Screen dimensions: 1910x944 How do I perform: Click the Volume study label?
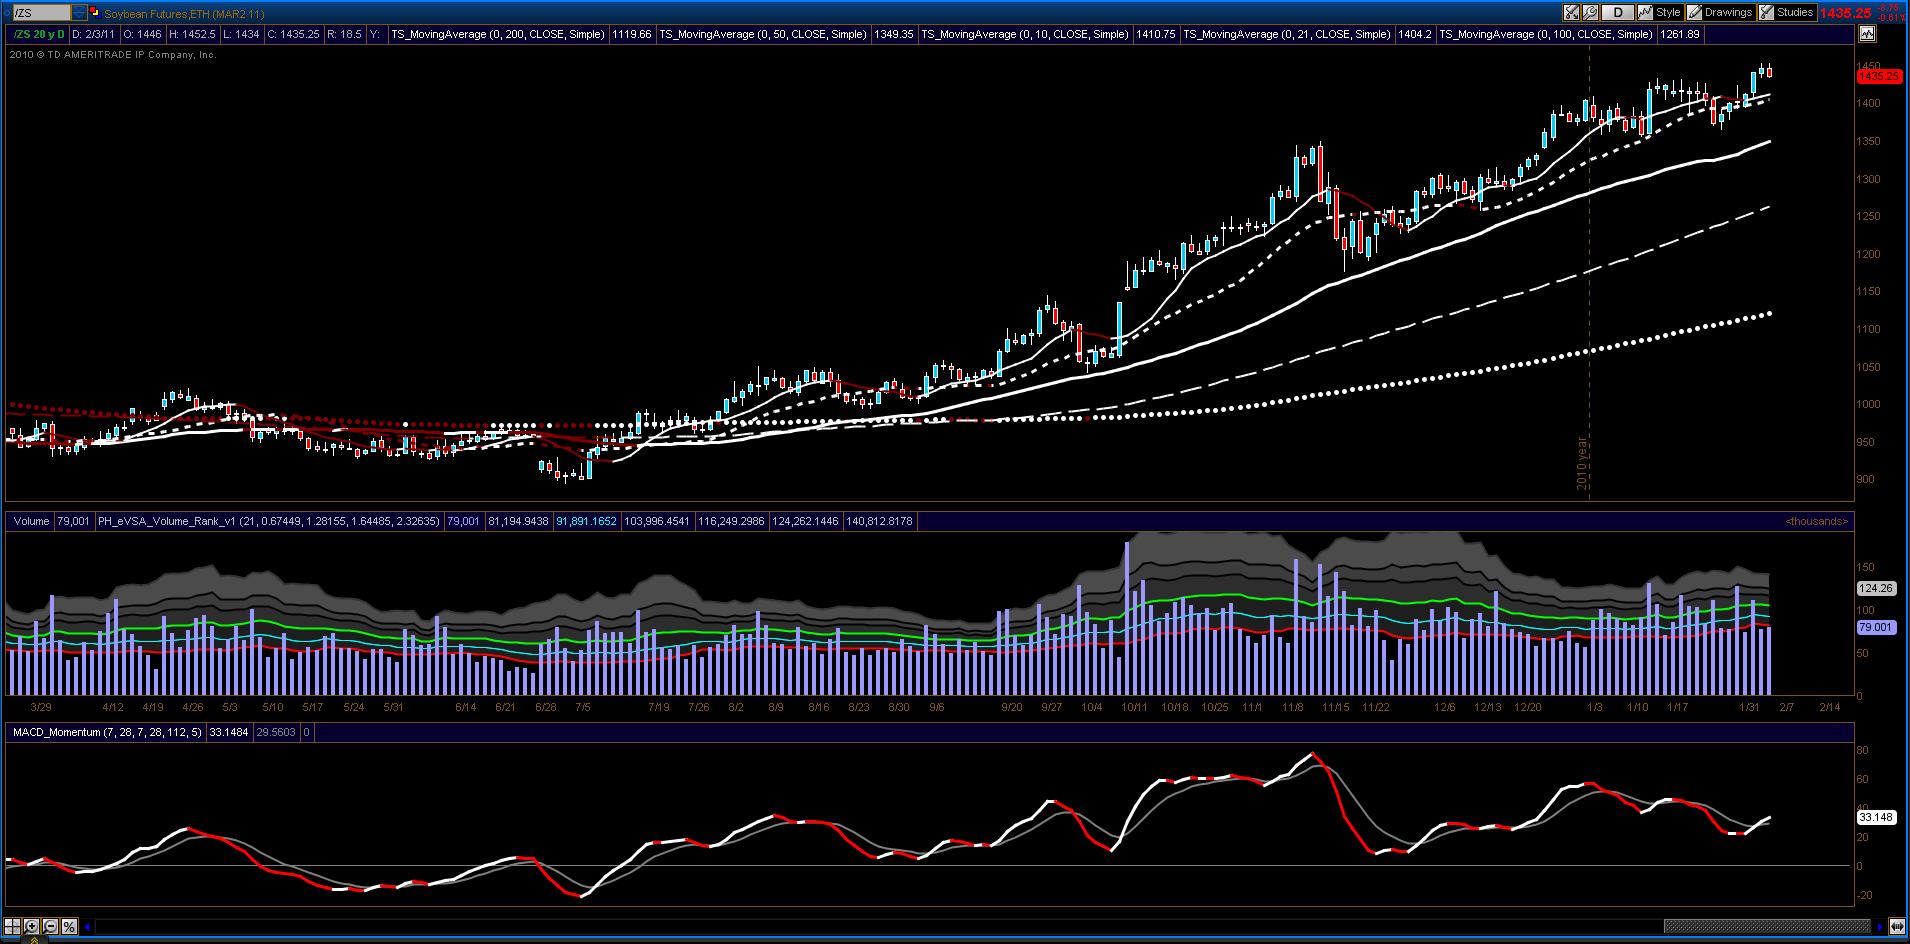[31, 521]
